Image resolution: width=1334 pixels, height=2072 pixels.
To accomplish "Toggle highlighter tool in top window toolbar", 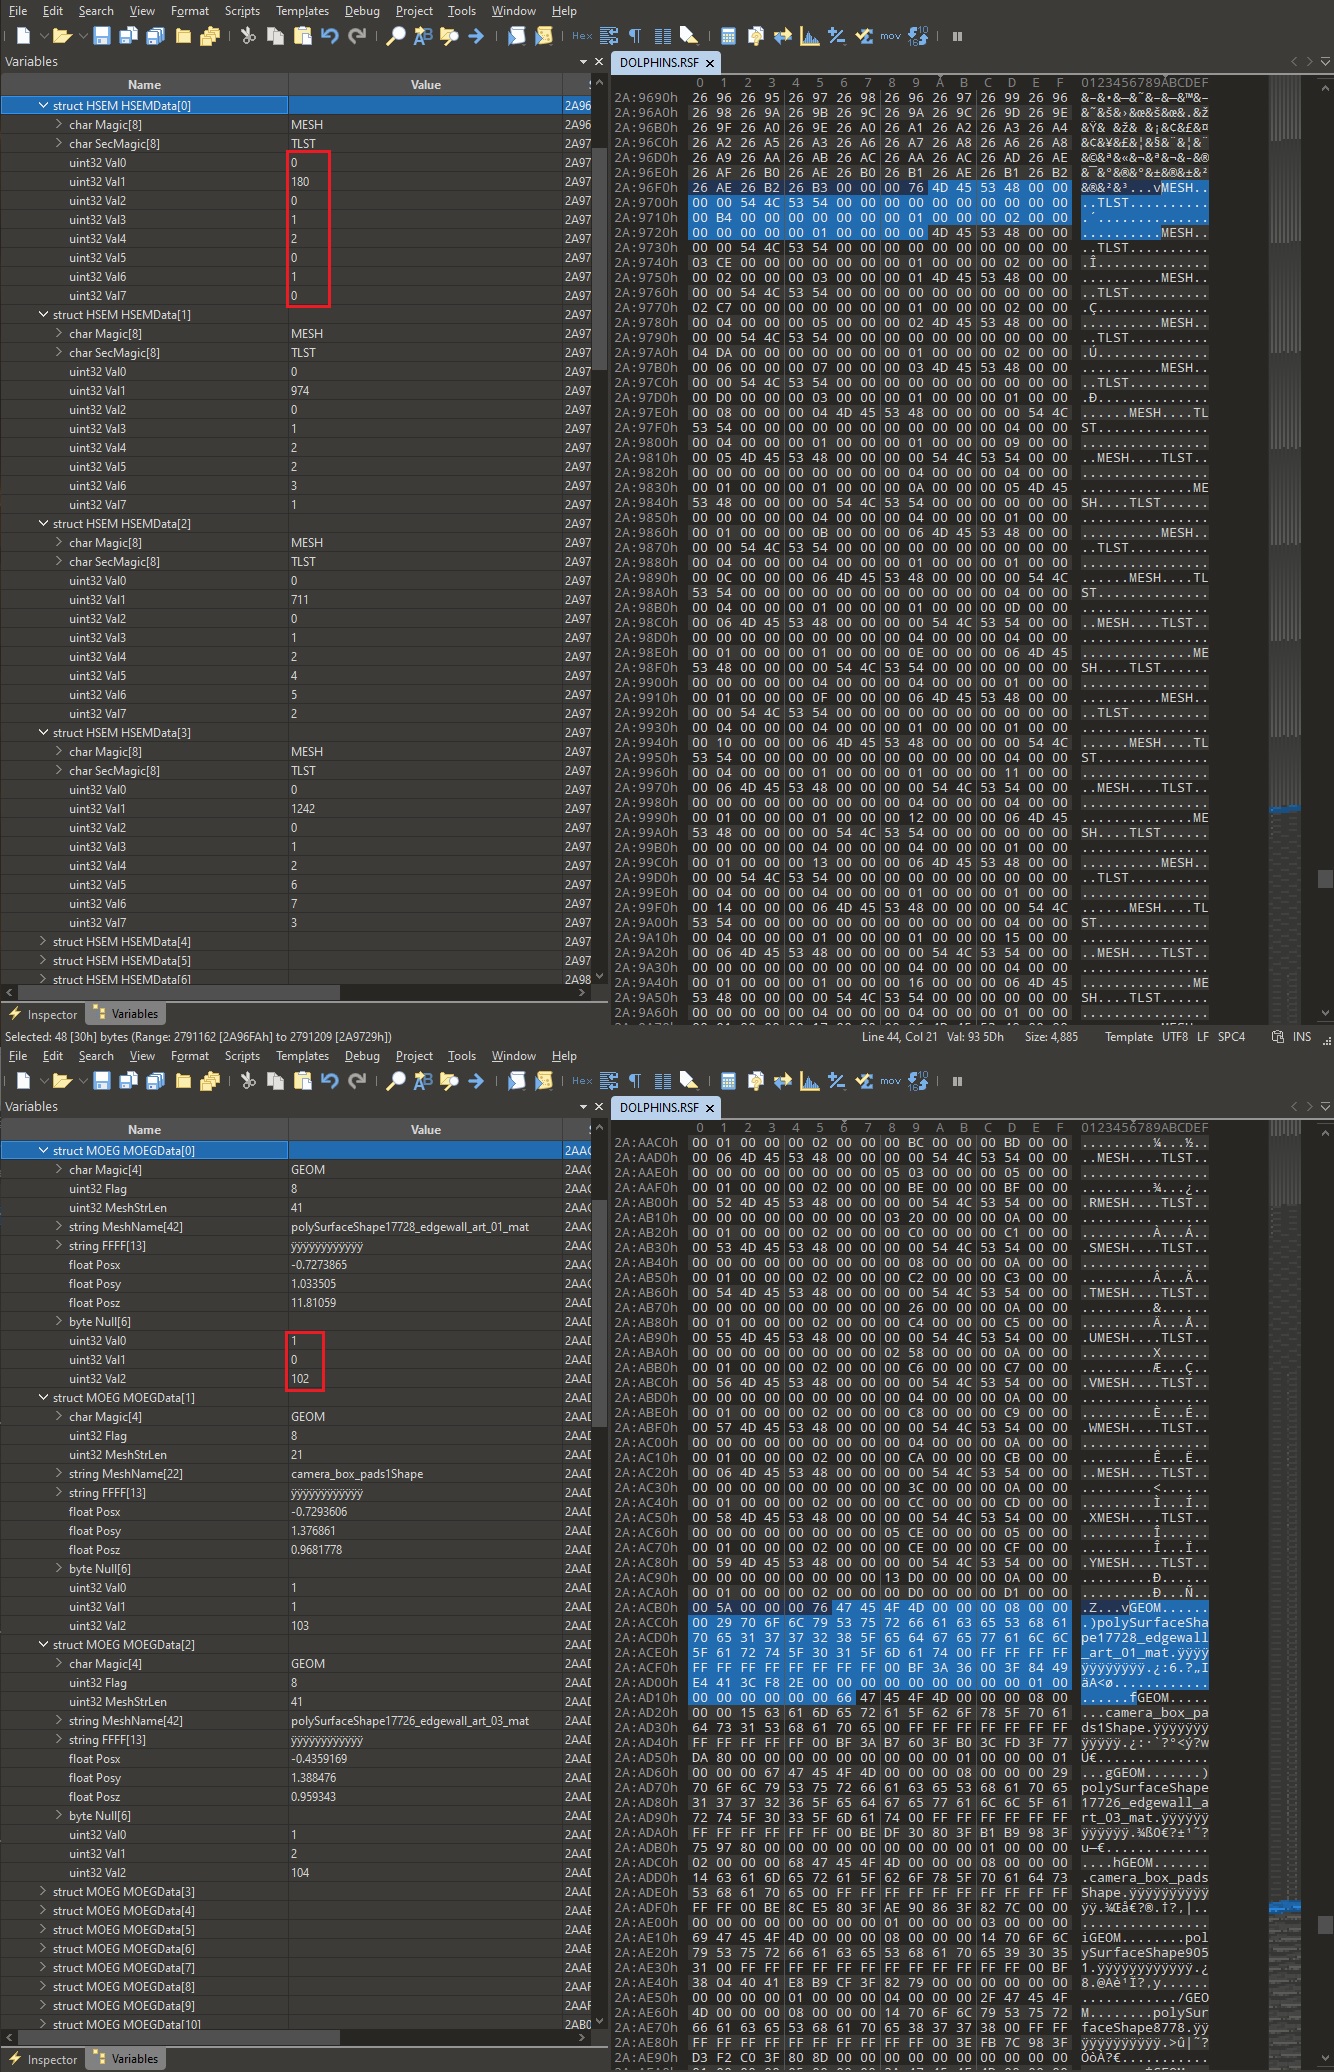I will click(x=689, y=36).
